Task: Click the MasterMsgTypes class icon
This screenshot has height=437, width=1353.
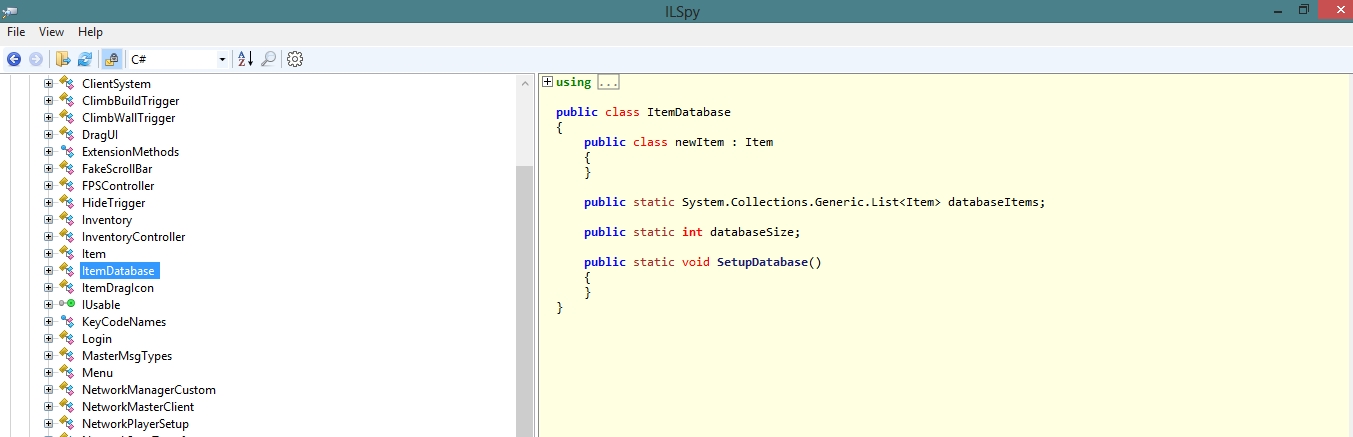Action: pos(67,356)
